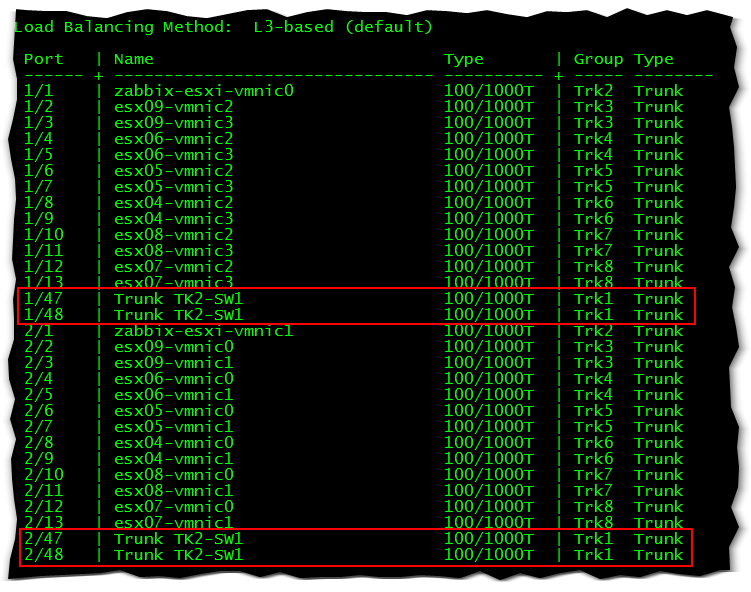Viewport: 751px width, 592px height.
Task: Click the Port column header
Action: click(x=43, y=59)
